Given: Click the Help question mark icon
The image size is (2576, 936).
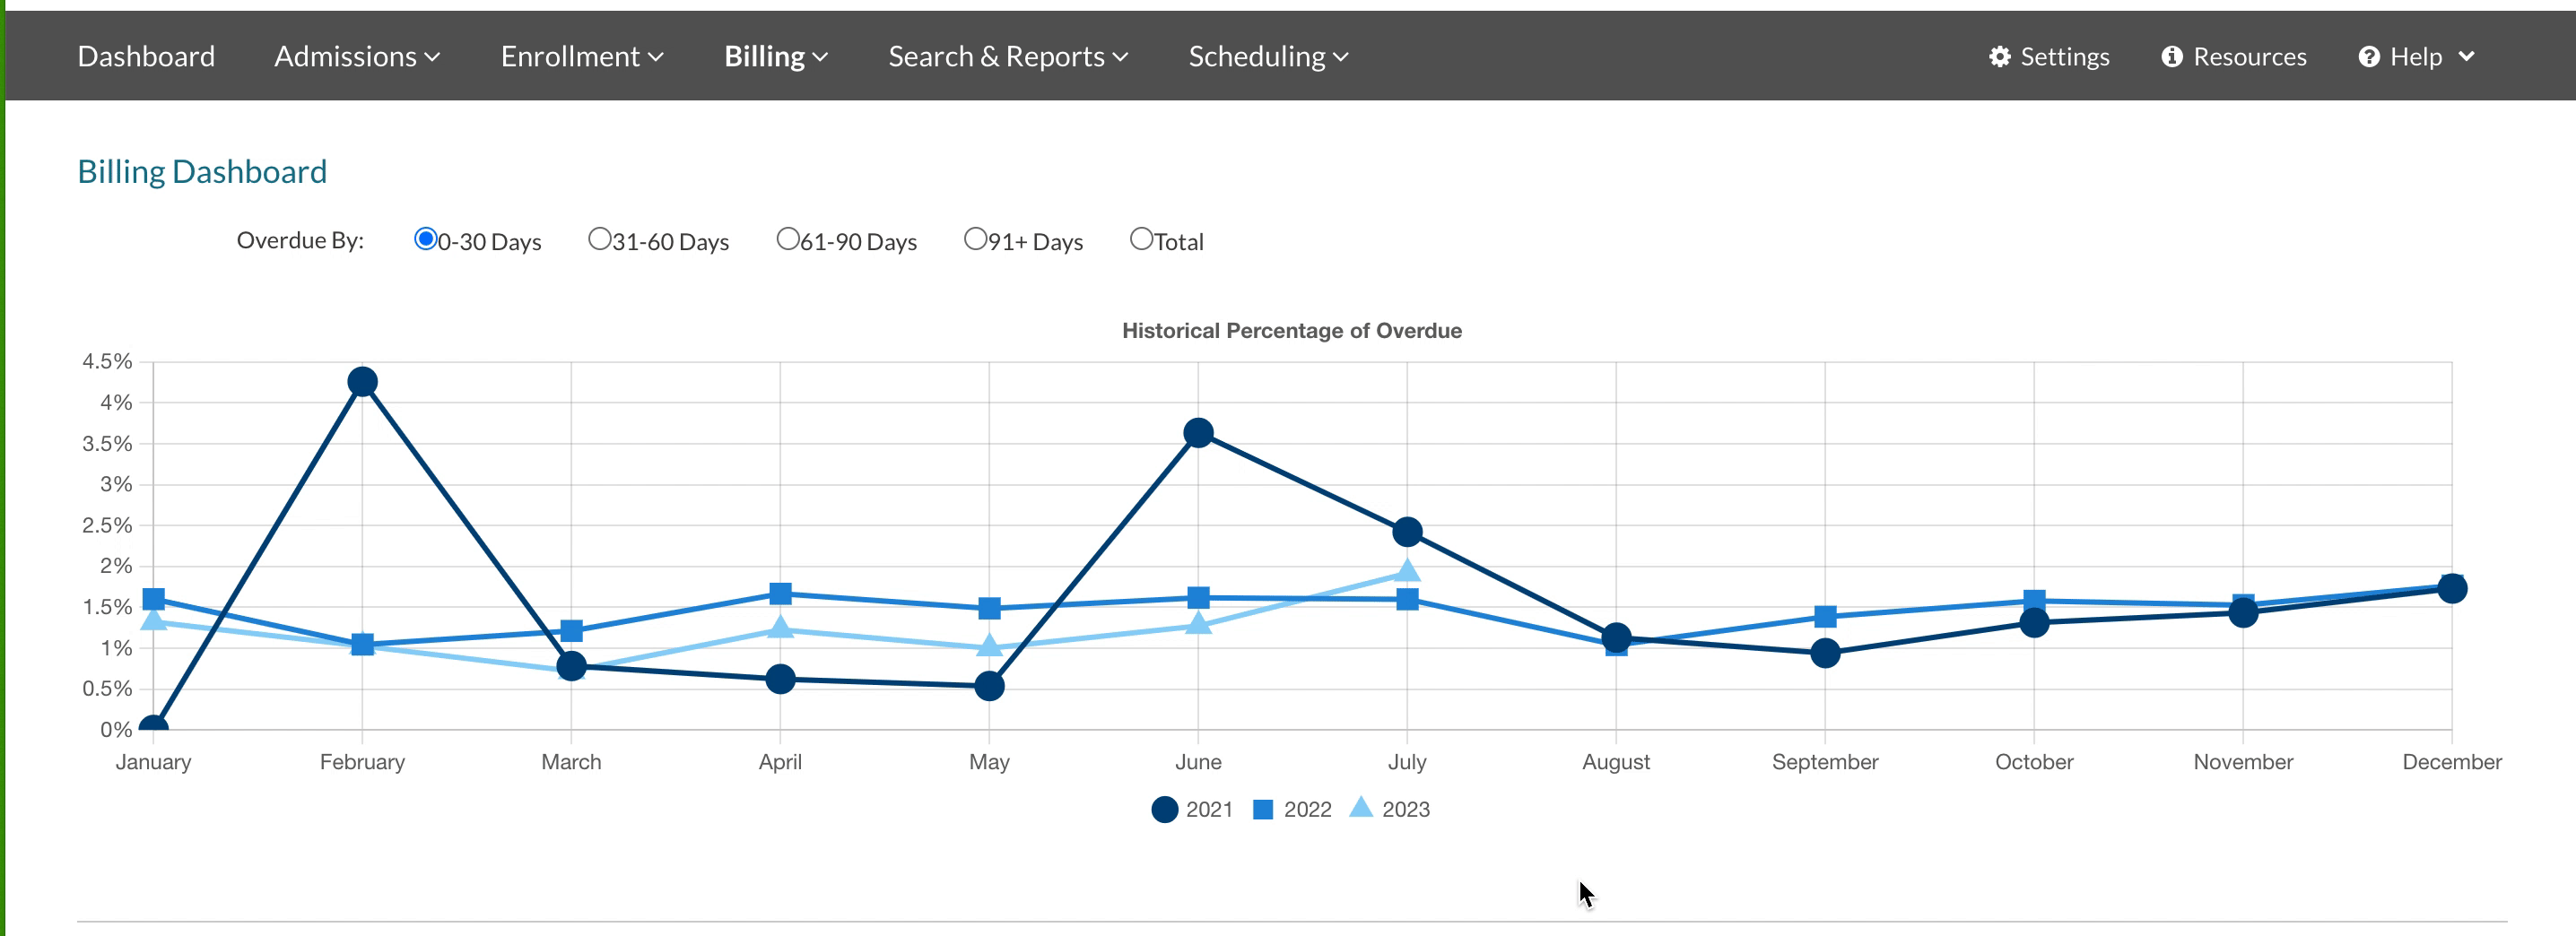Looking at the screenshot, I should 2368,57.
